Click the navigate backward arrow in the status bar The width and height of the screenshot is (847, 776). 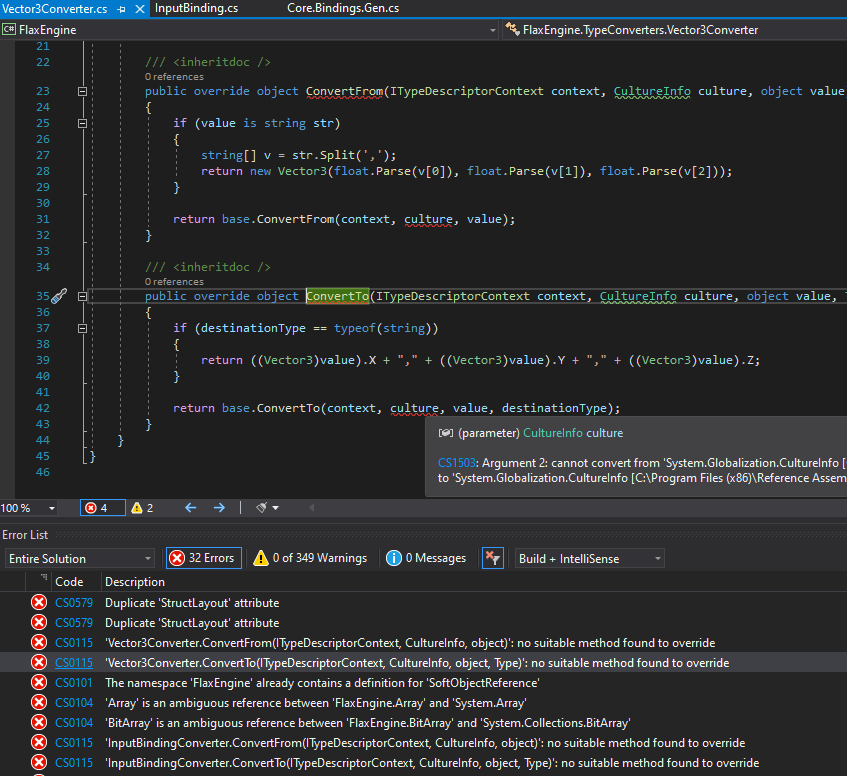pos(189,508)
